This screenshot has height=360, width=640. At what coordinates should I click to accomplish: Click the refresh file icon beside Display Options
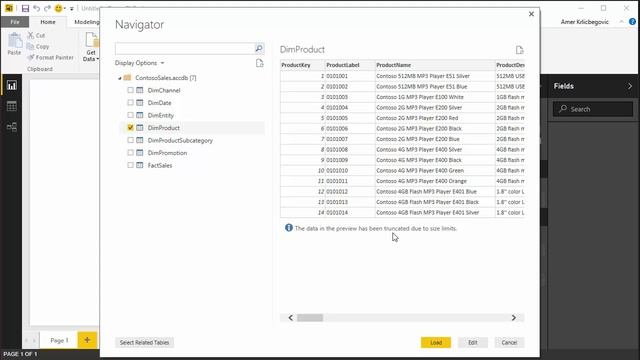260,63
